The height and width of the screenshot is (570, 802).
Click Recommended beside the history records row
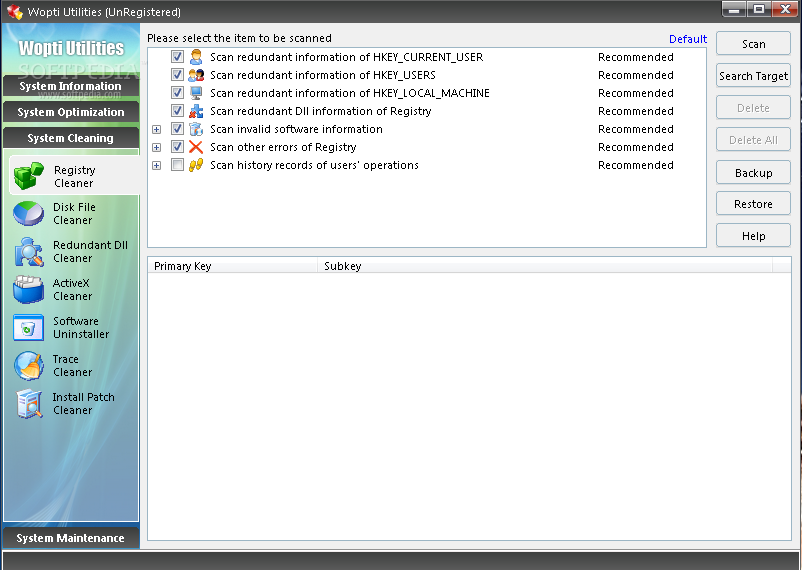tap(636, 165)
